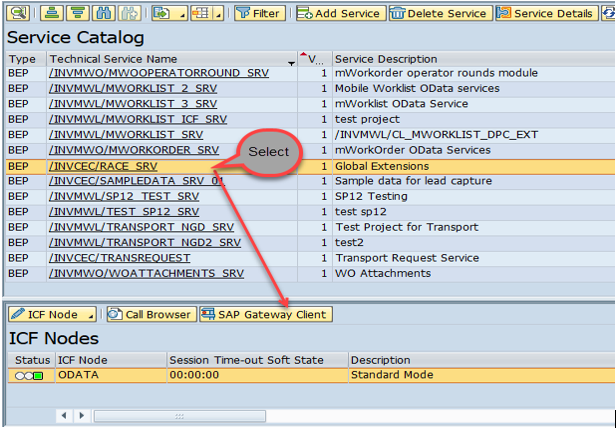Open the Filter tool
This screenshot has height=428, width=616.
click(x=258, y=13)
